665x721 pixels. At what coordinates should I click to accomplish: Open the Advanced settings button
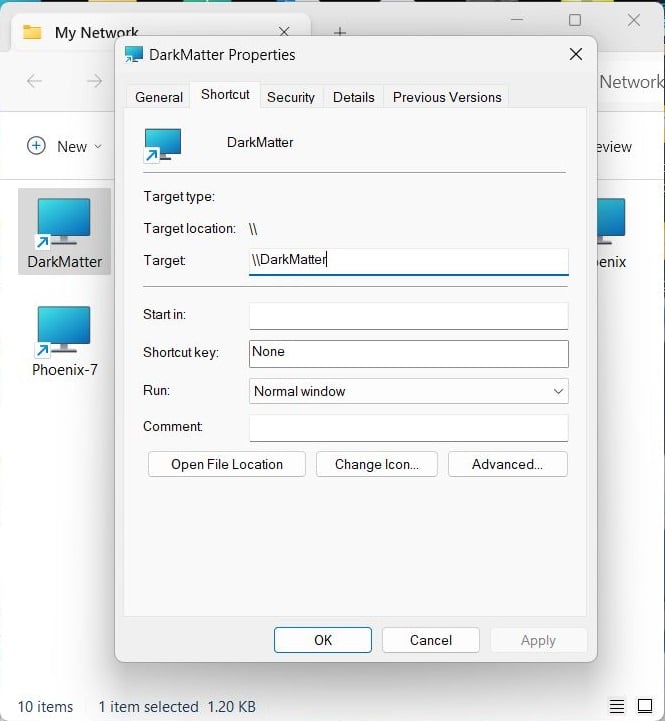pyautogui.click(x=507, y=464)
